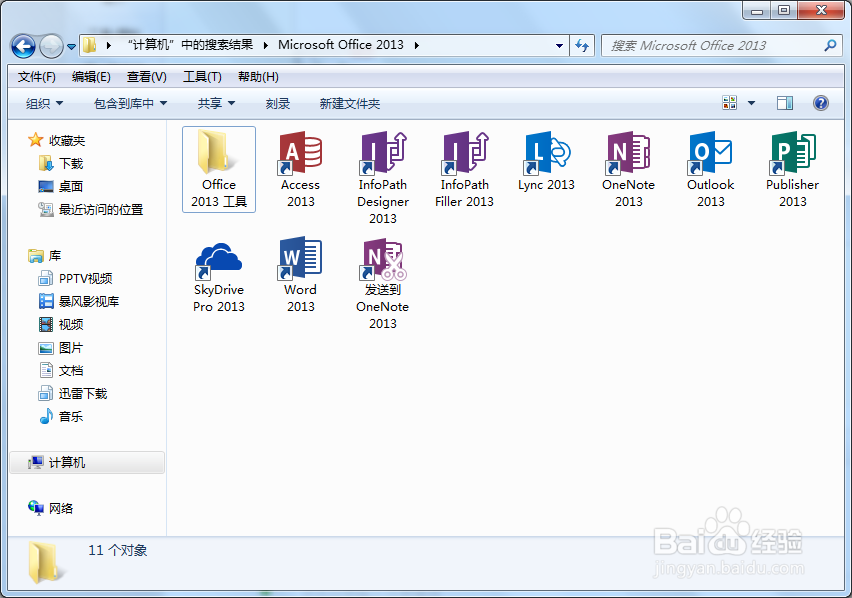The height and width of the screenshot is (598, 852).
Task: Close the Explorer window
Action: (x=822, y=10)
